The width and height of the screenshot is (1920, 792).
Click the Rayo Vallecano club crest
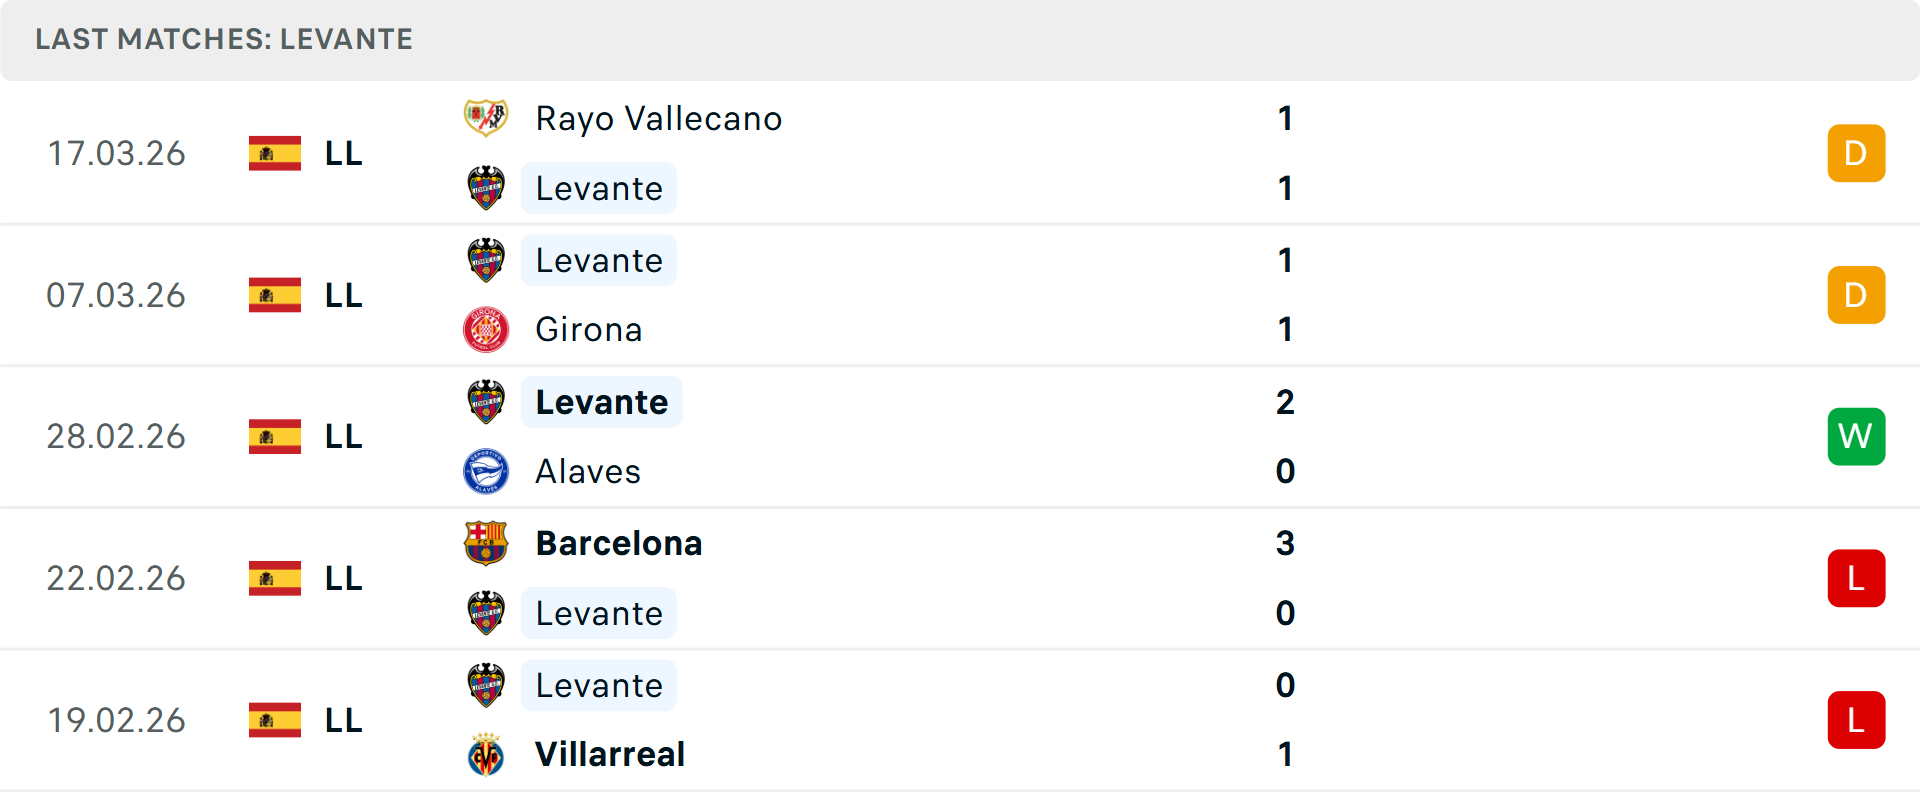486,118
